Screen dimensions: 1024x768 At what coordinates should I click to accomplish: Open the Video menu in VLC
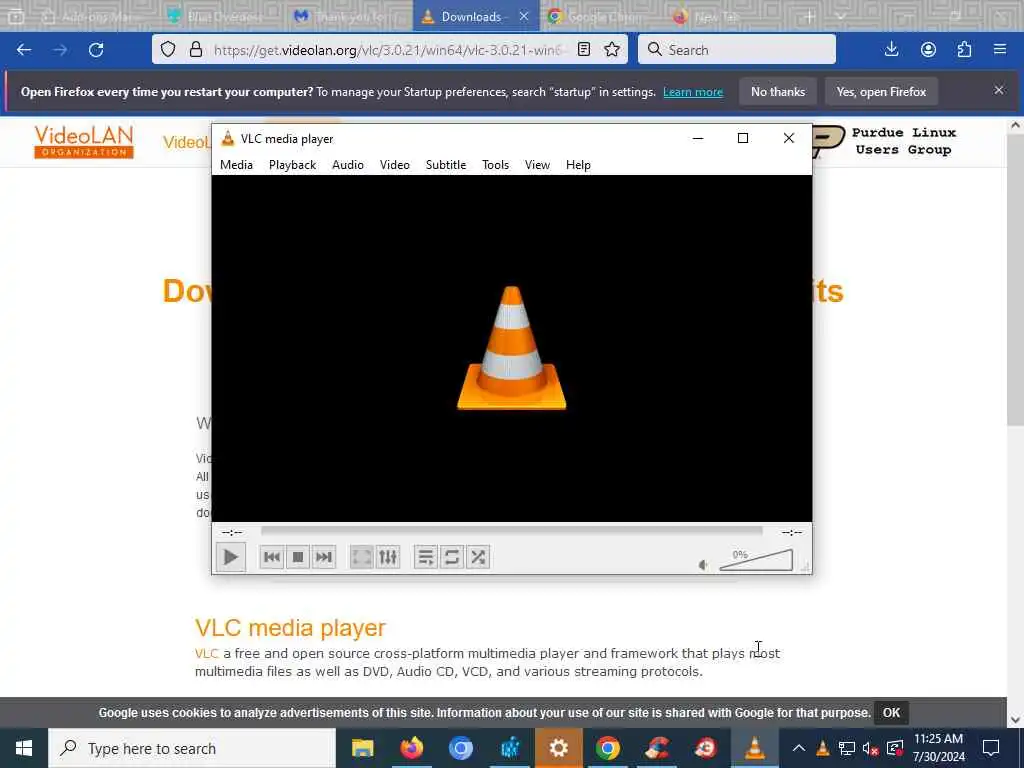click(395, 165)
